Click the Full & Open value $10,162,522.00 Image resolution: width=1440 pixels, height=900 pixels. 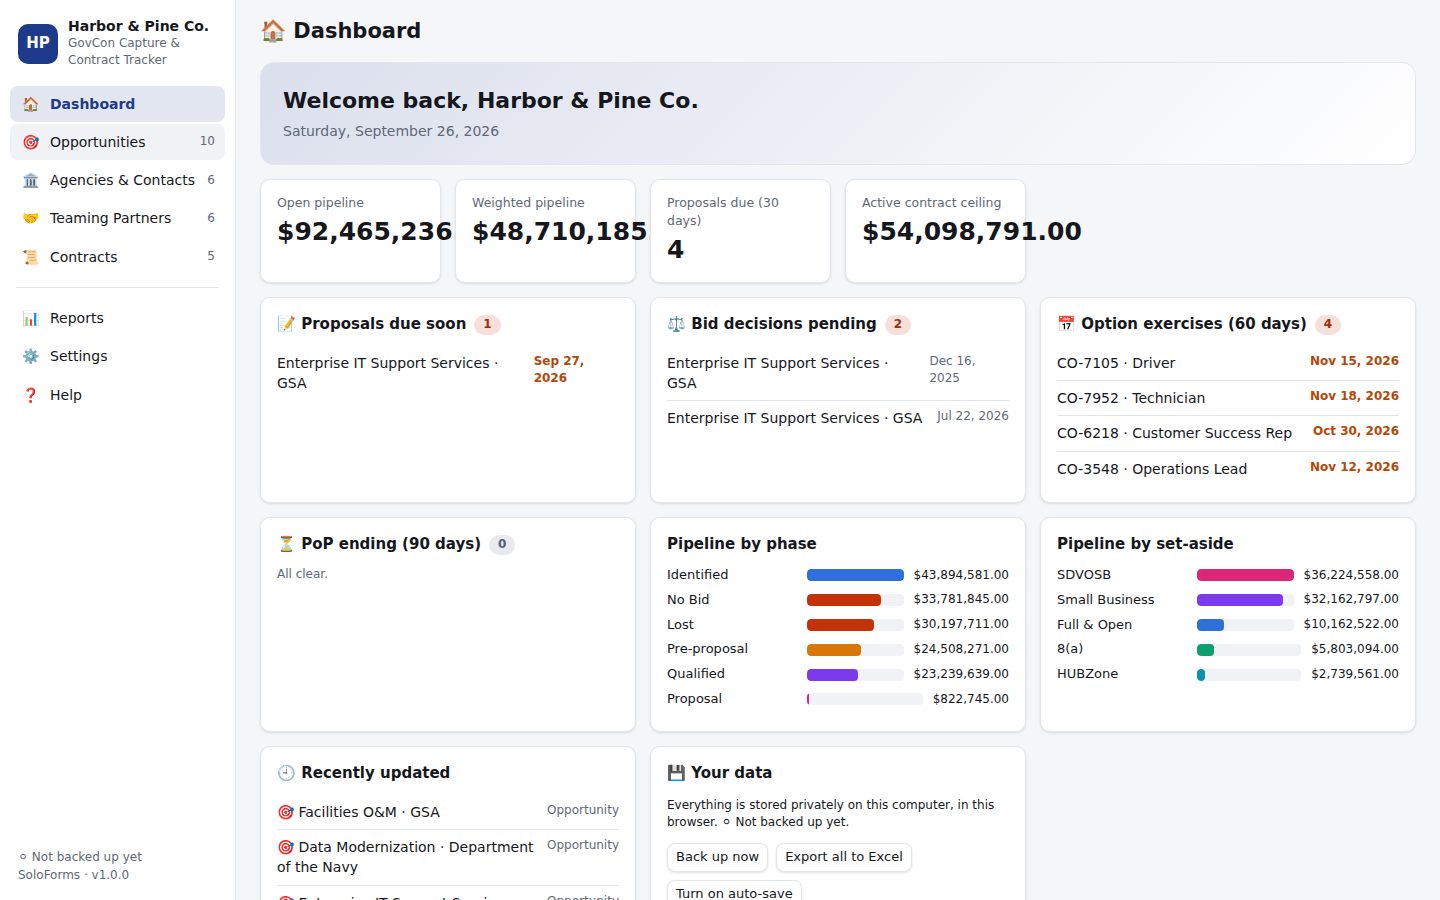click(1351, 624)
